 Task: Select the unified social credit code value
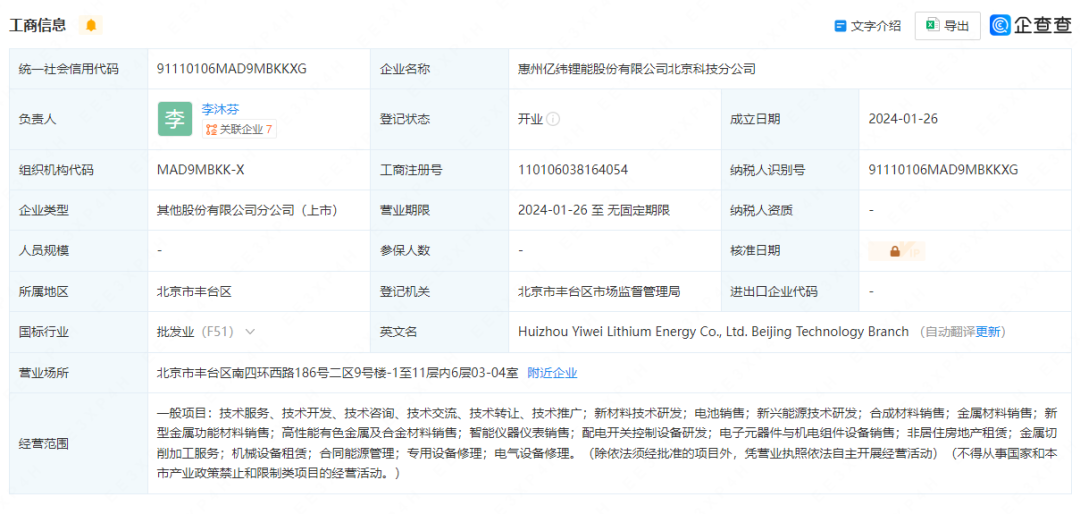(231, 69)
